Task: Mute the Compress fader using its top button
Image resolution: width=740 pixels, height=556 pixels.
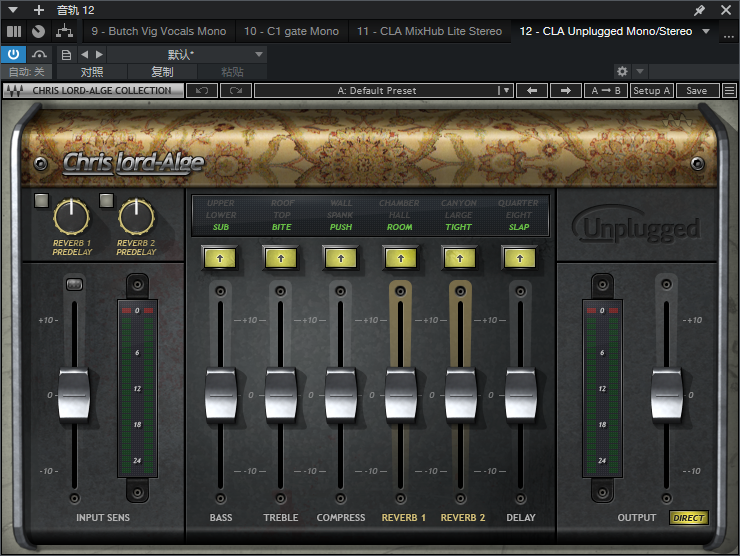Action: (x=341, y=291)
